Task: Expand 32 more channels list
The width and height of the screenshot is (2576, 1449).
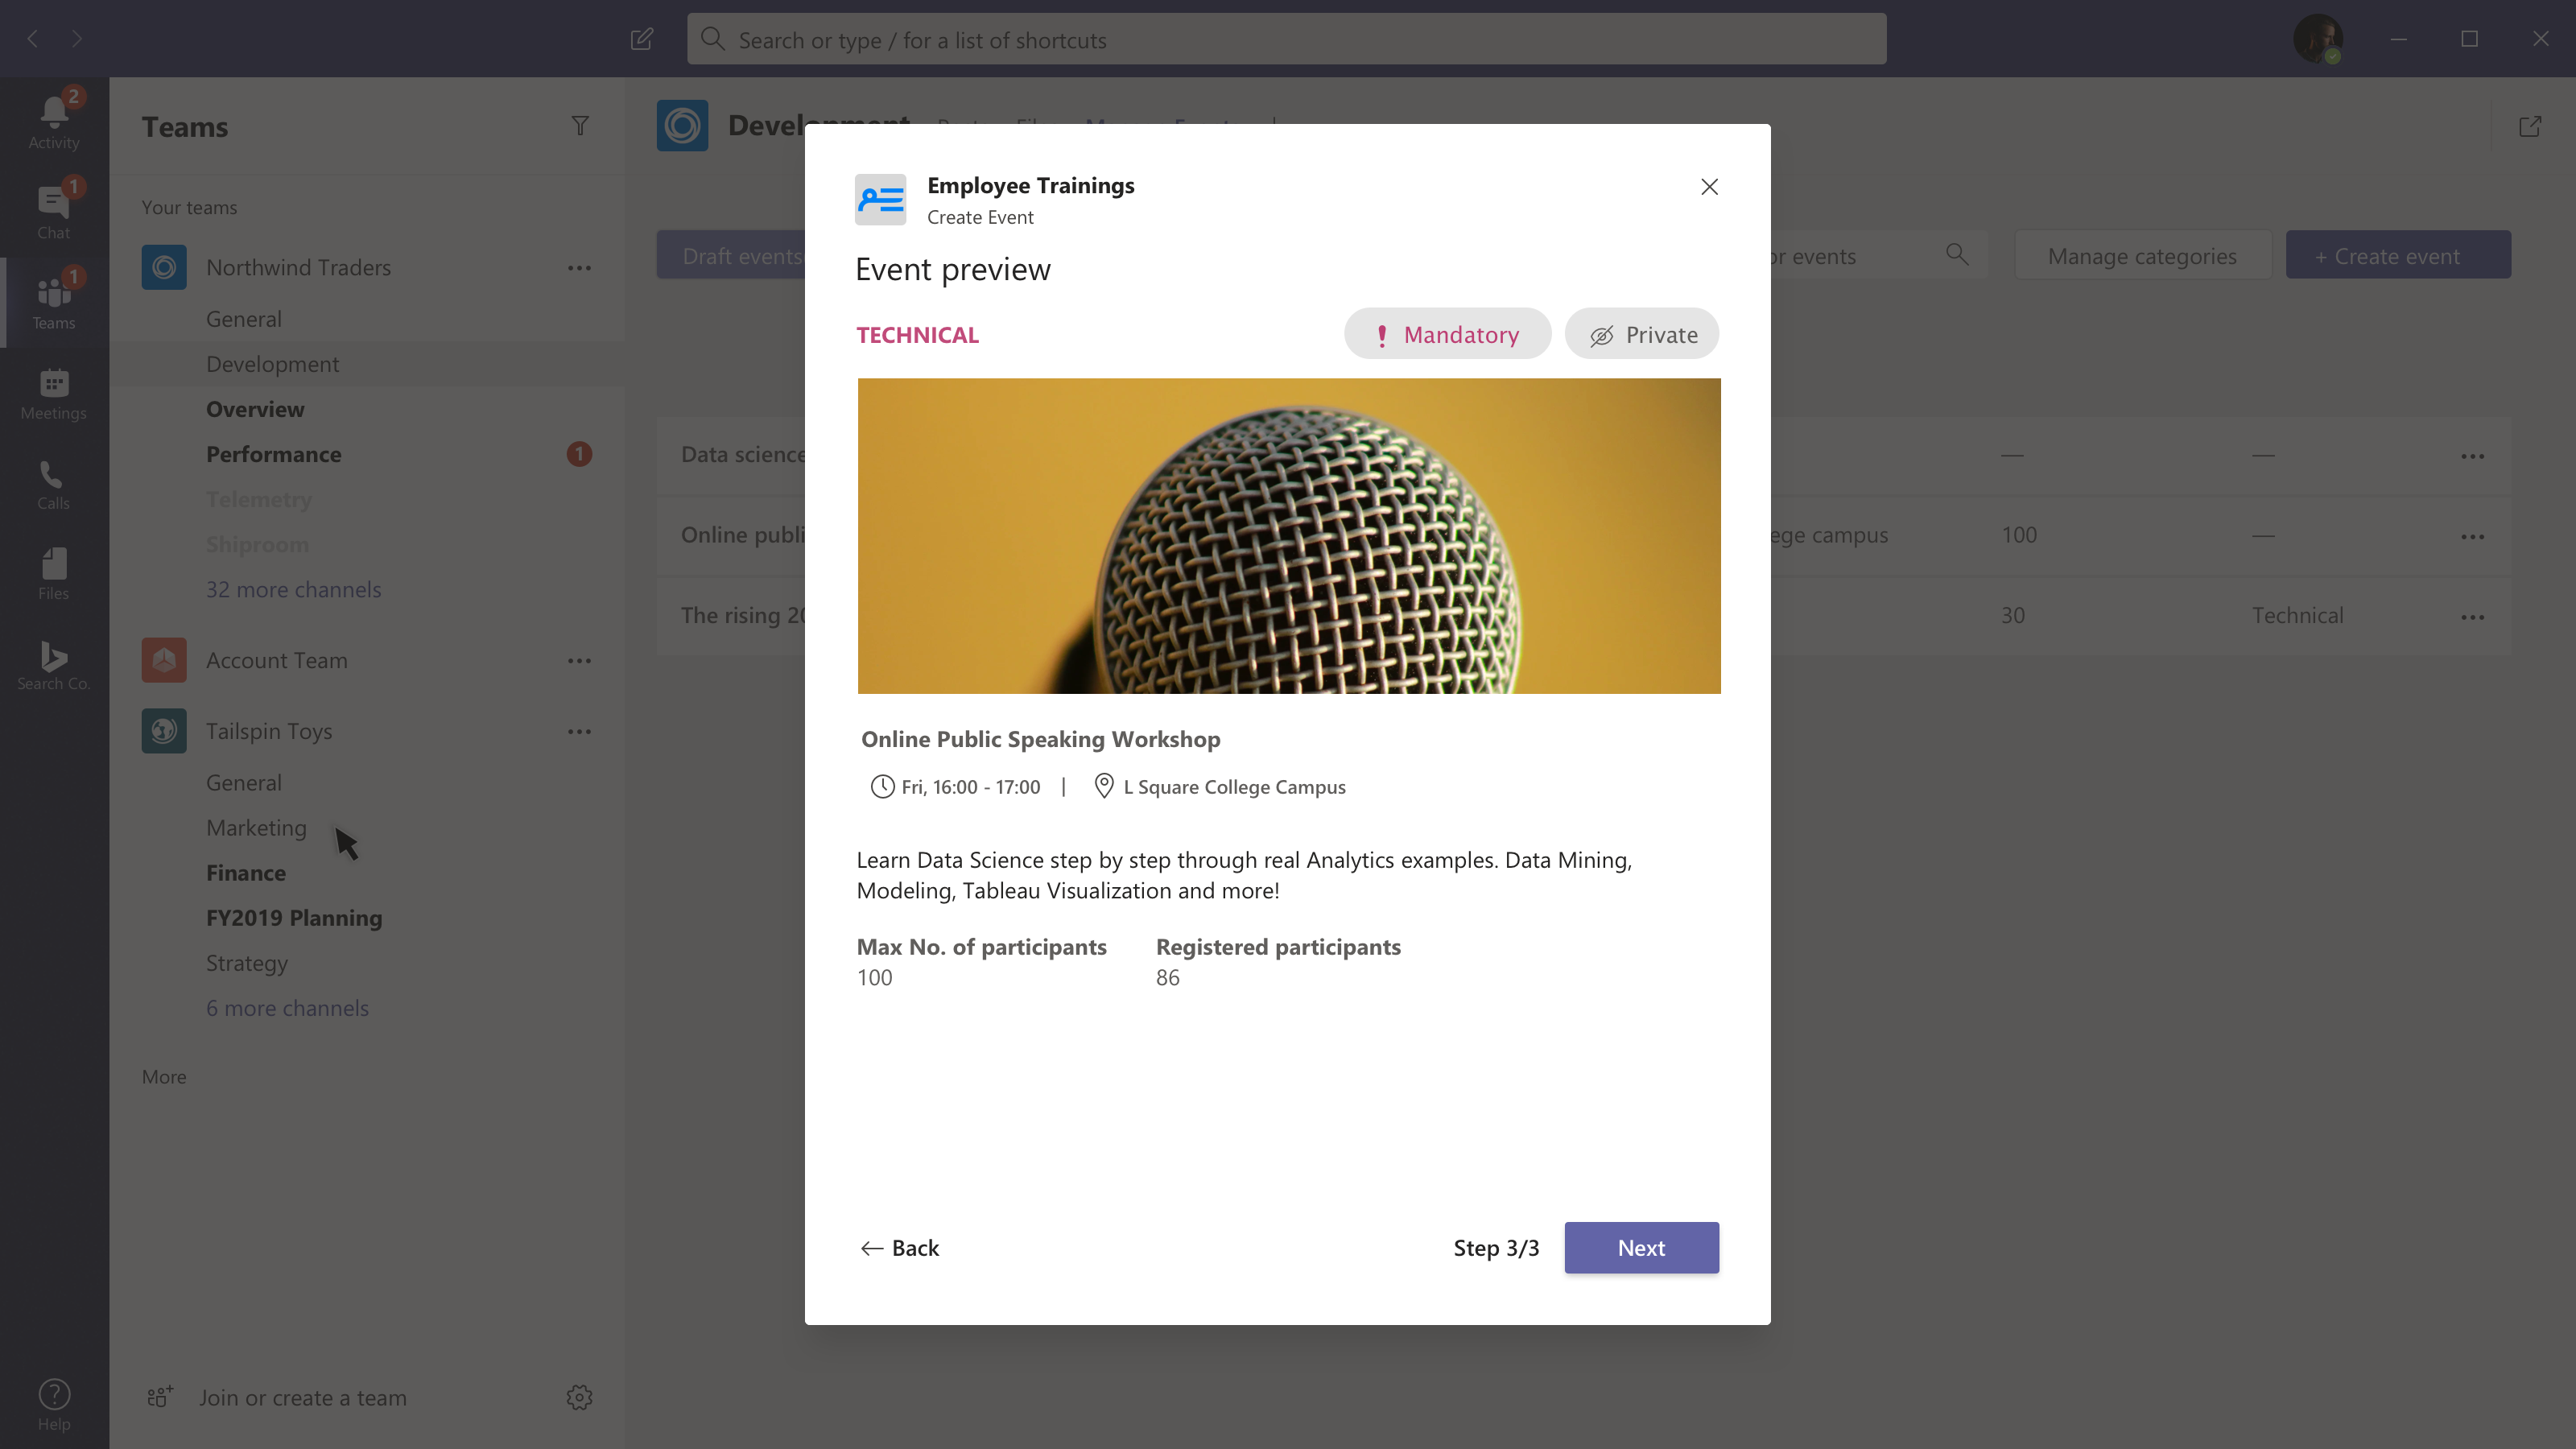Action: click(x=293, y=589)
